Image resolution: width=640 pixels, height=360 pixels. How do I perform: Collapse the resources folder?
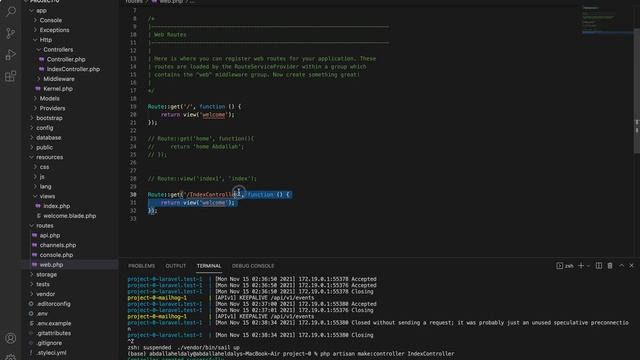point(31,157)
